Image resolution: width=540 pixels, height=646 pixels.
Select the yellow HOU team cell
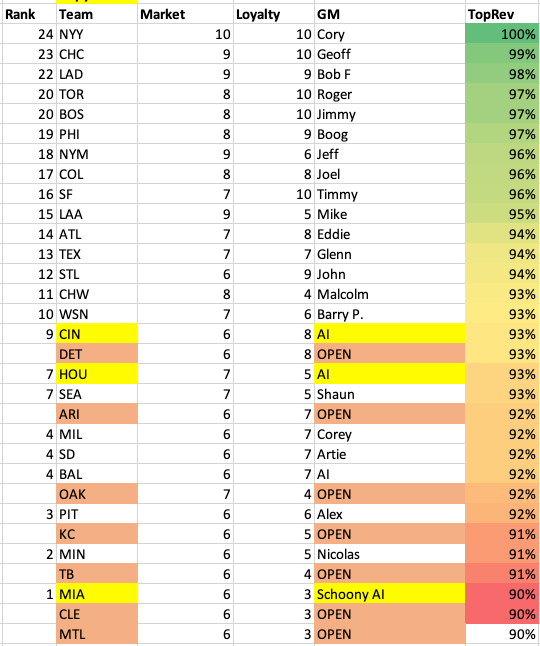pyautogui.click(x=97, y=374)
